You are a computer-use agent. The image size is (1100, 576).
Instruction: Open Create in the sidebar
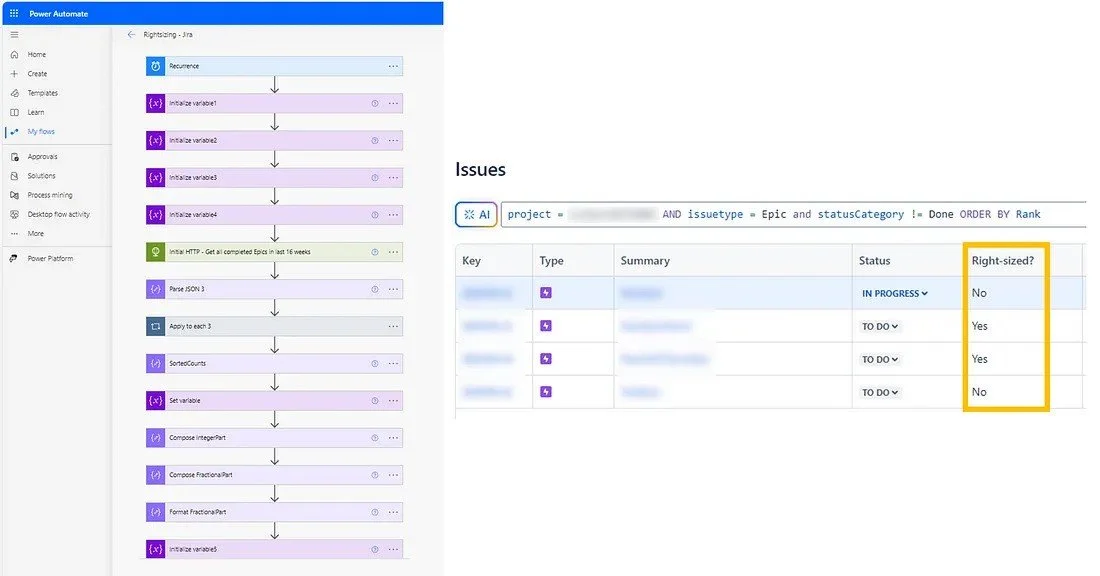pos(37,74)
